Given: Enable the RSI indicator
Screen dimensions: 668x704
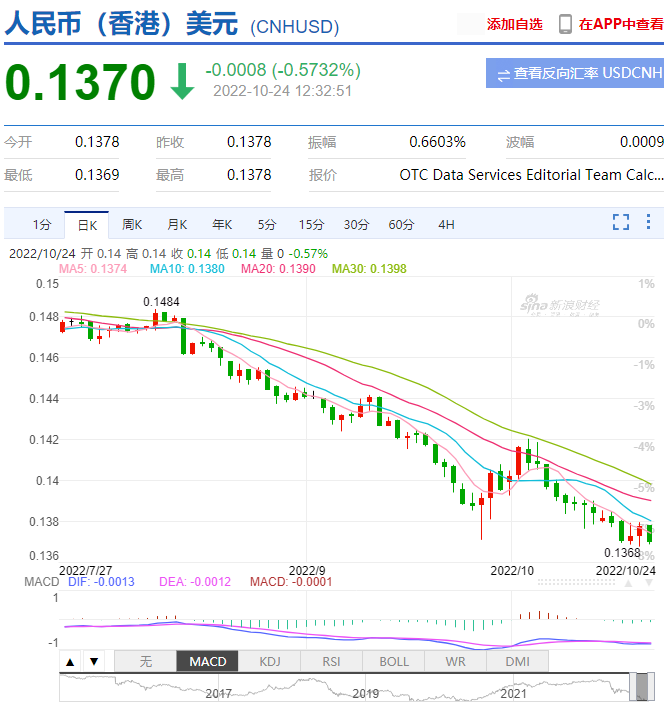Looking at the screenshot, I should 332,662.
